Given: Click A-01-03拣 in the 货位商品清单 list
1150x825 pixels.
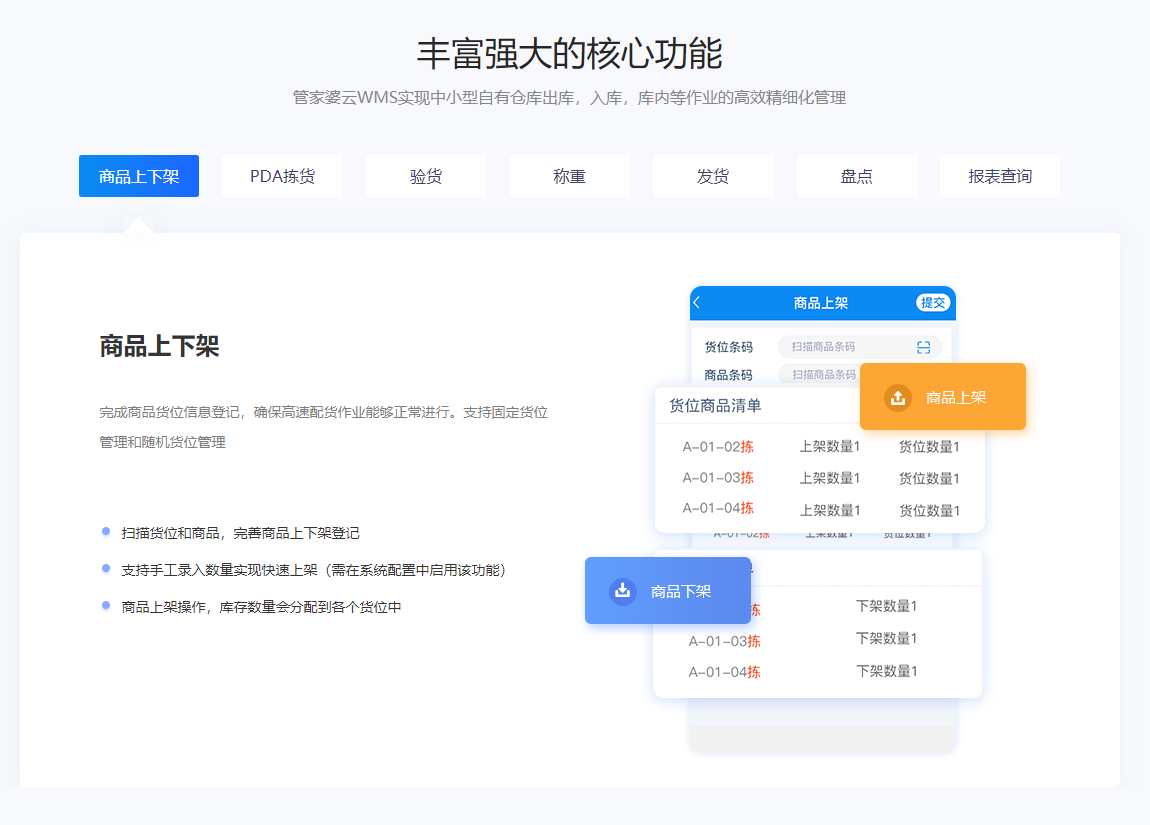Looking at the screenshot, I should 718,477.
